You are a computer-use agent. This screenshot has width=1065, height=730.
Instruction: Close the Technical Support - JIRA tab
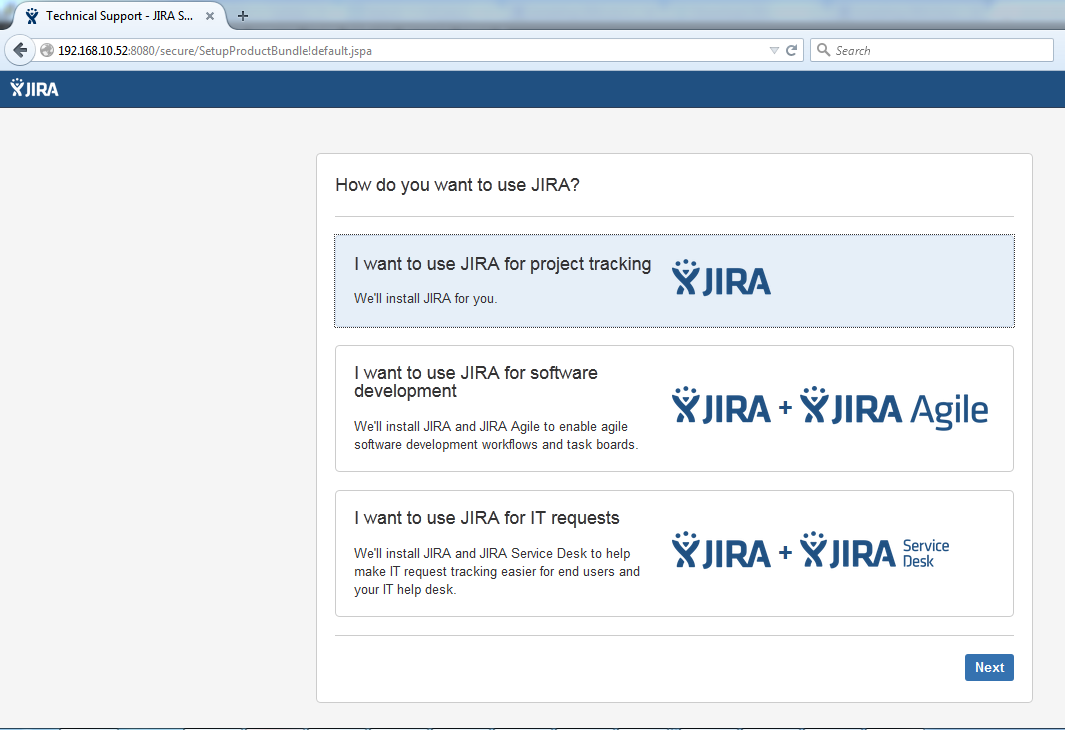coord(210,16)
